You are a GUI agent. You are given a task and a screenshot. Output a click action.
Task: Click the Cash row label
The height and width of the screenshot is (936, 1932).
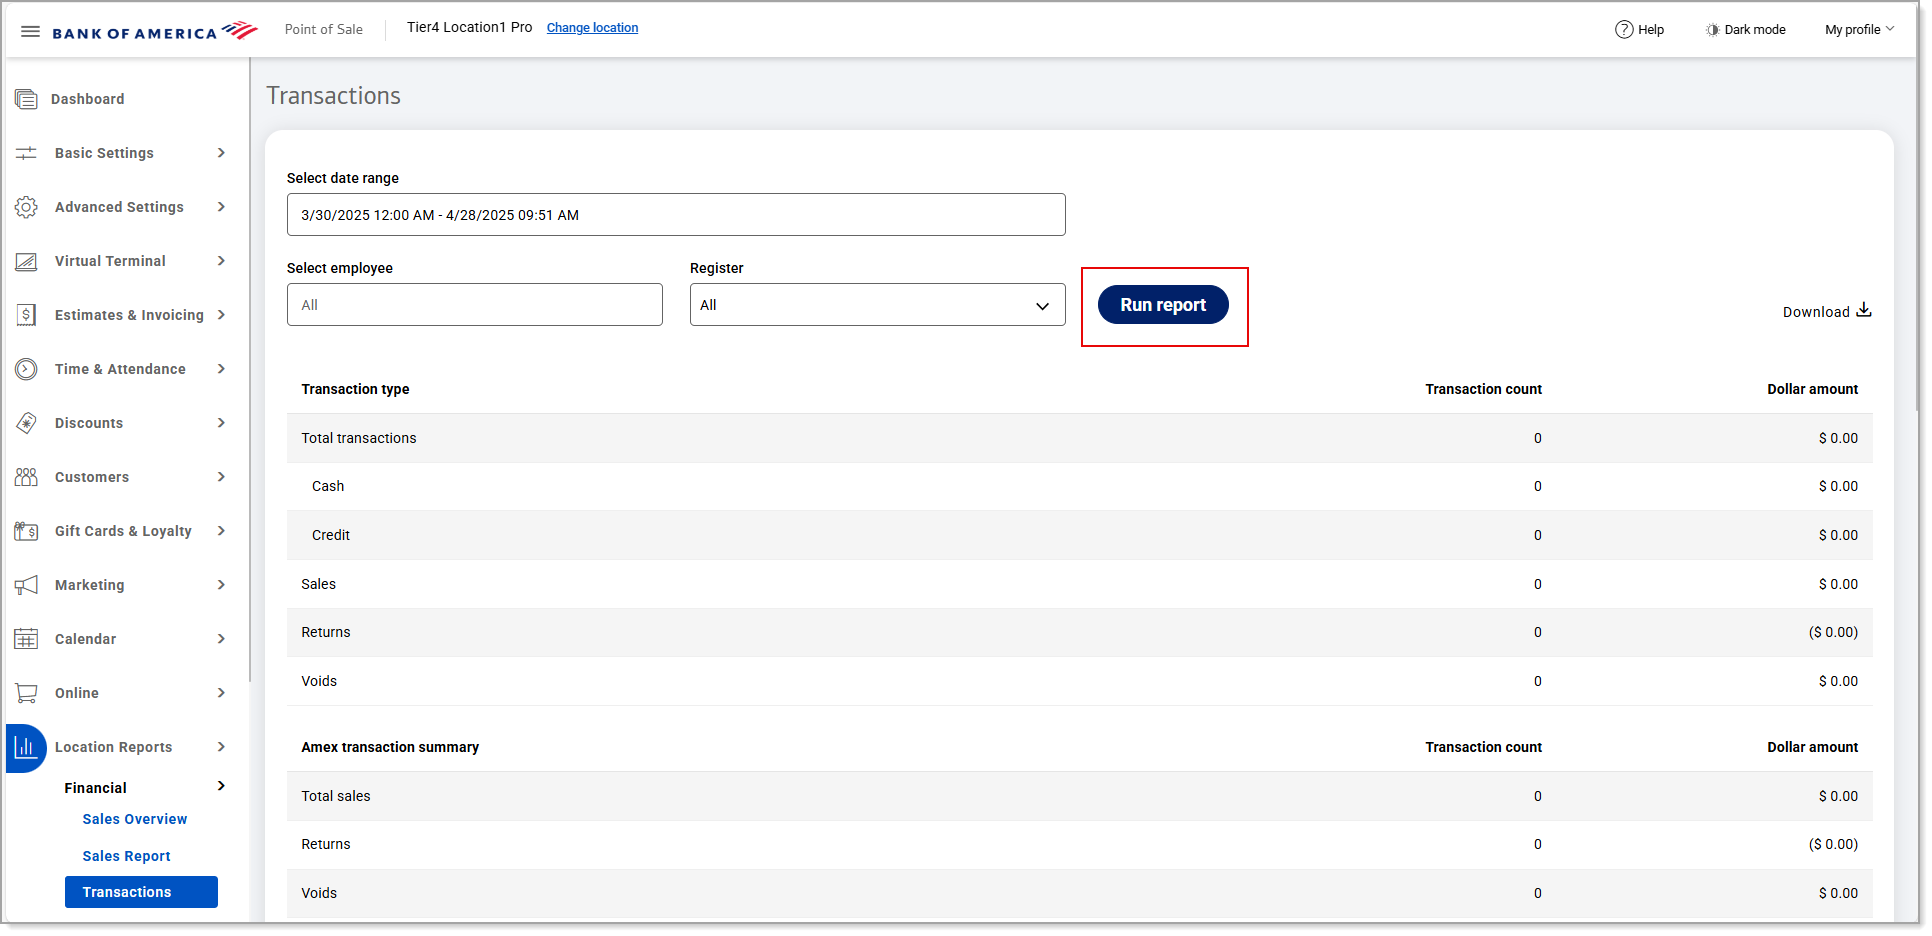(328, 486)
